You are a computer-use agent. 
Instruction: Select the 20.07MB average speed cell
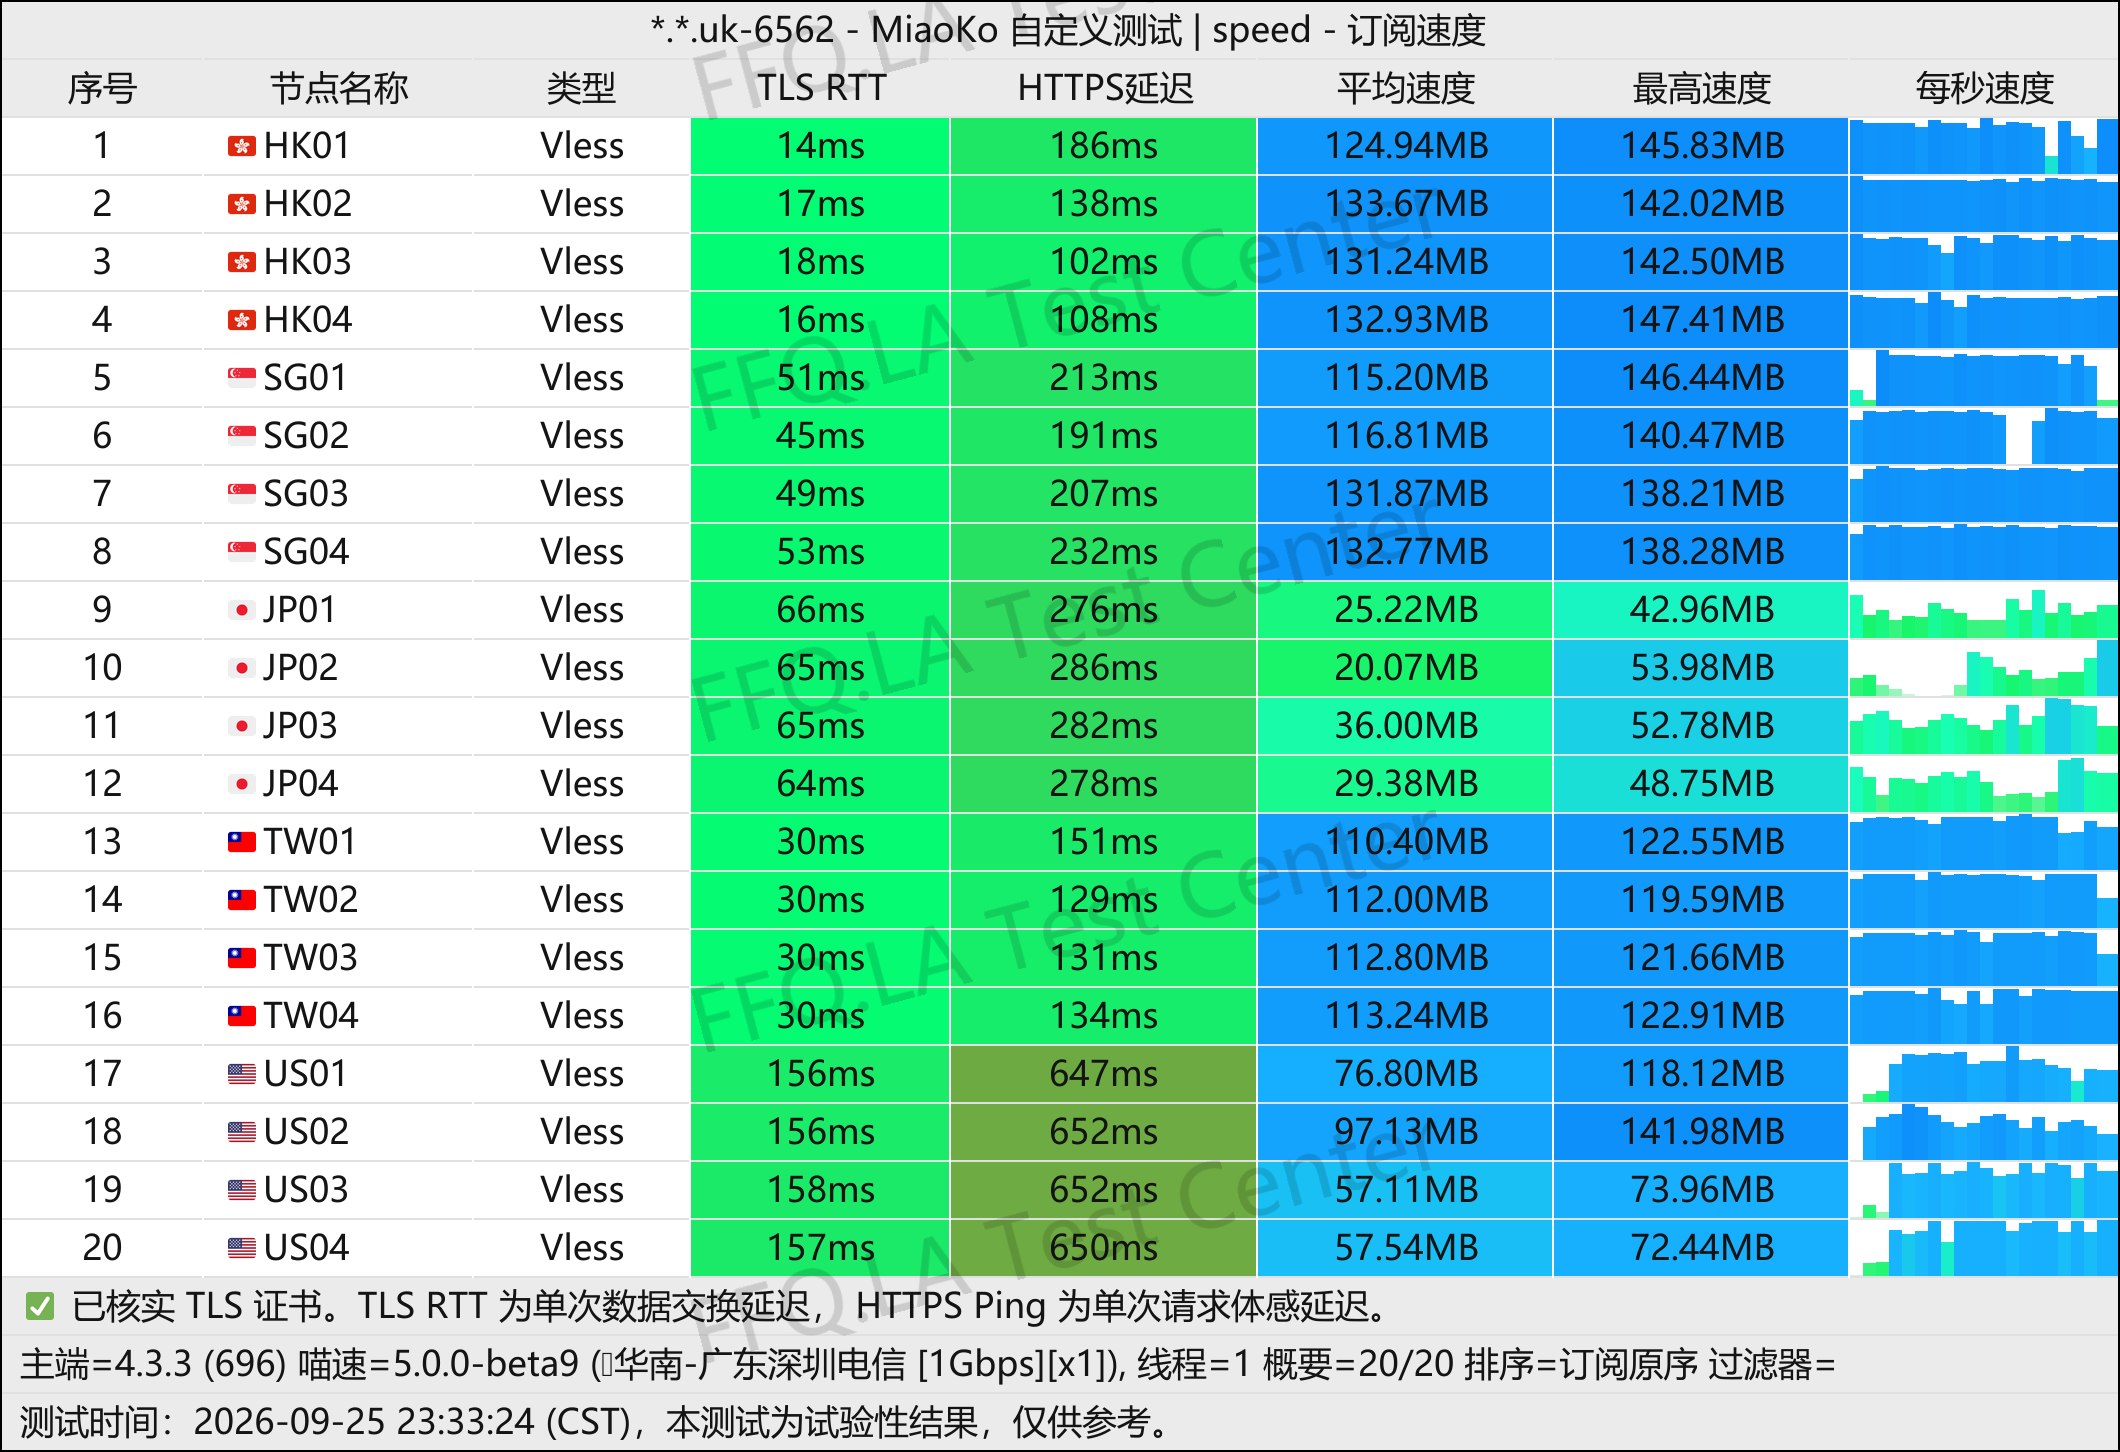(1405, 668)
